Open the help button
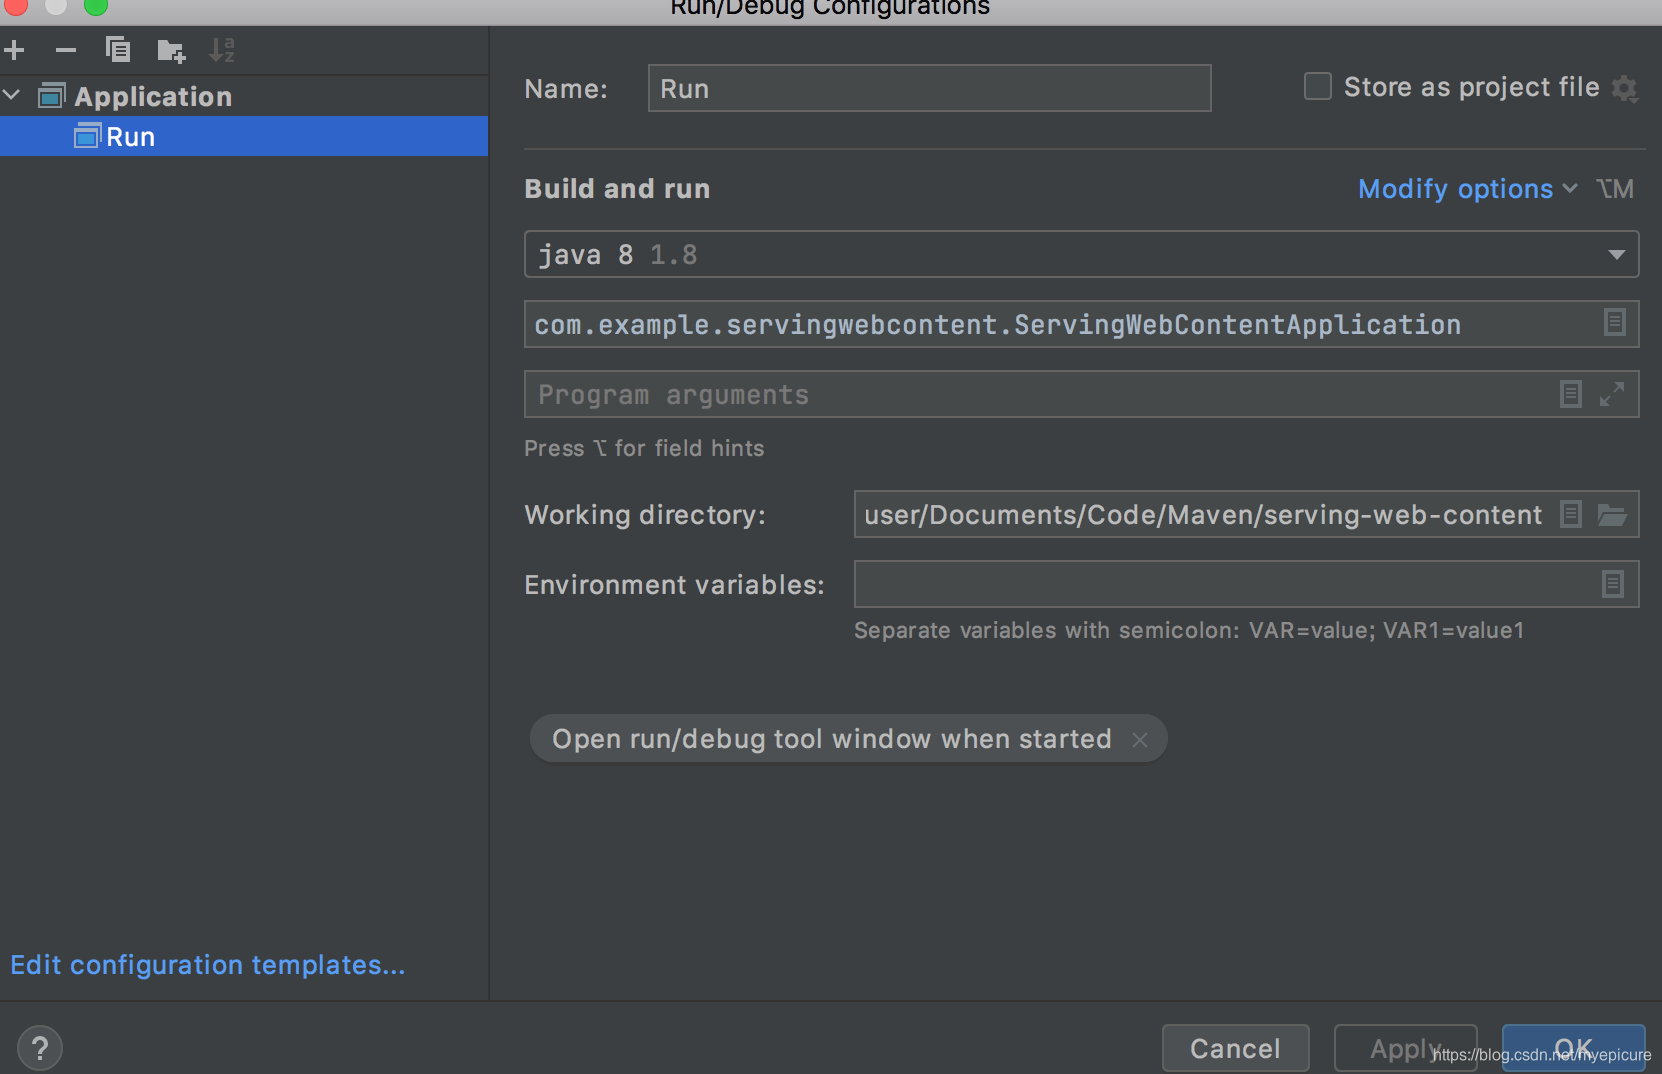 [x=40, y=1046]
